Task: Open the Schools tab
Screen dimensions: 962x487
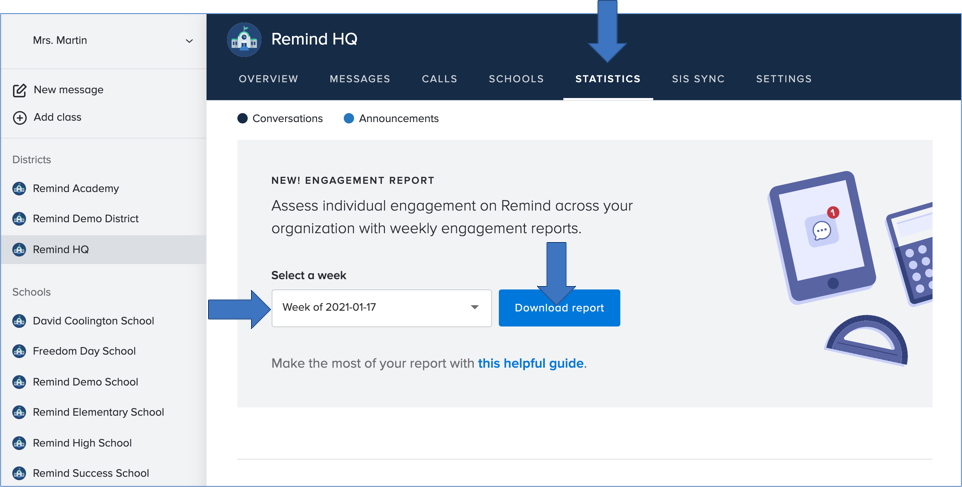Action: (516, 79)
